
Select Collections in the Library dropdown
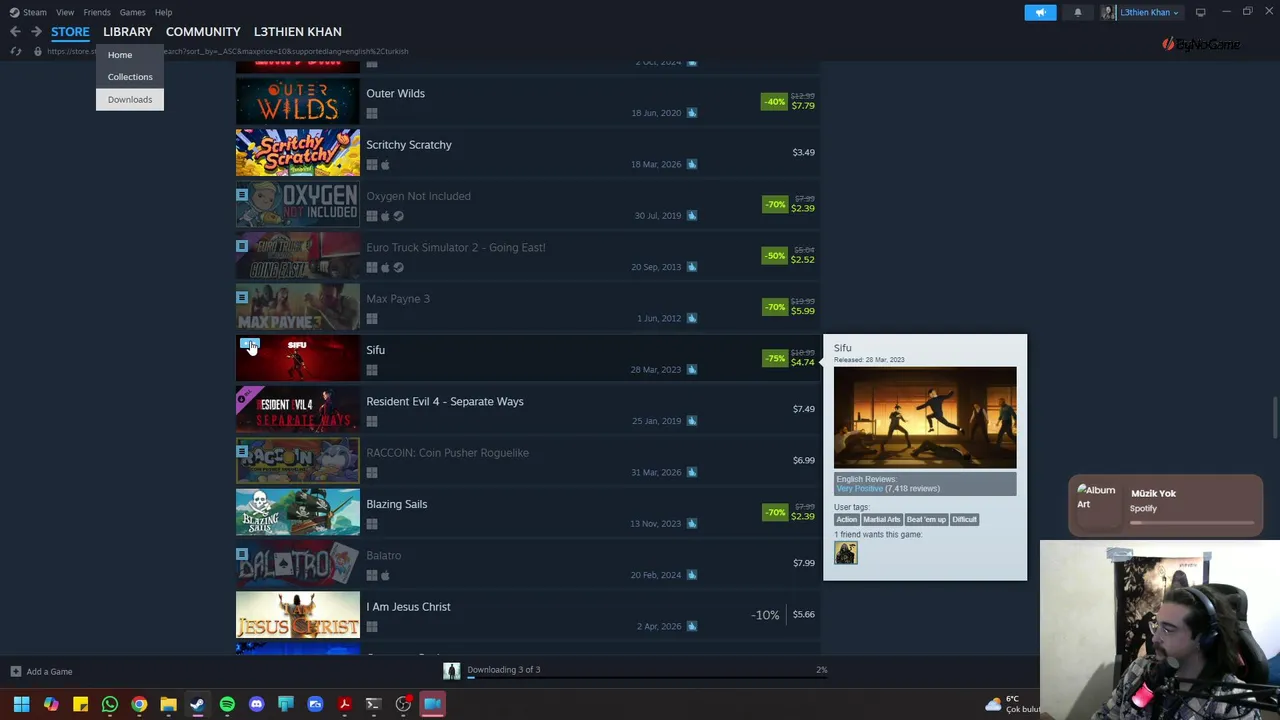(130, 77)
